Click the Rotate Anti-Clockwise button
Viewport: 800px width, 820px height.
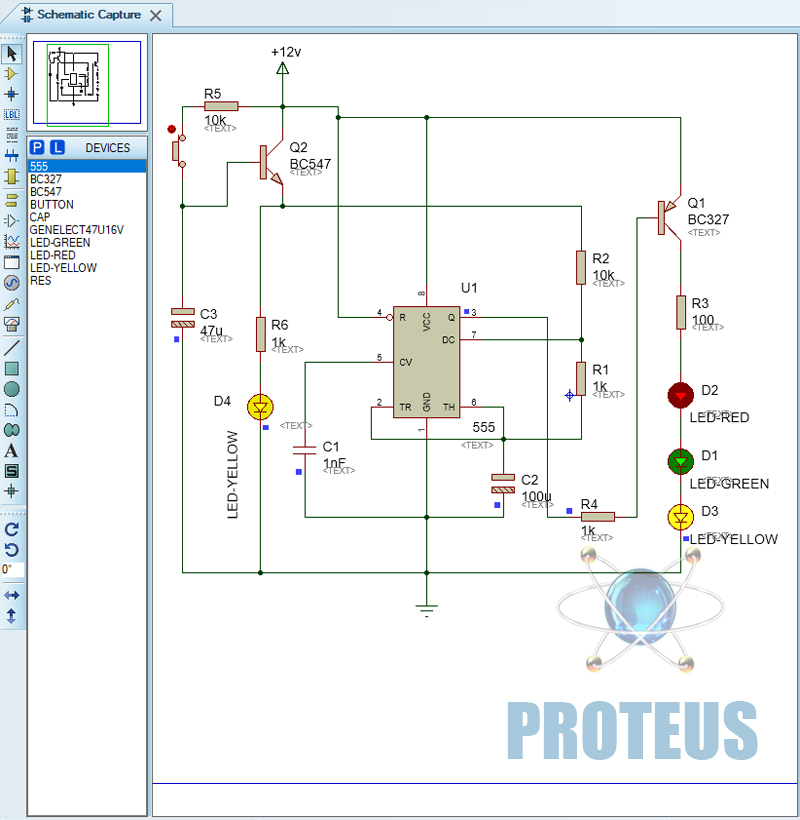tap(12, 549)
